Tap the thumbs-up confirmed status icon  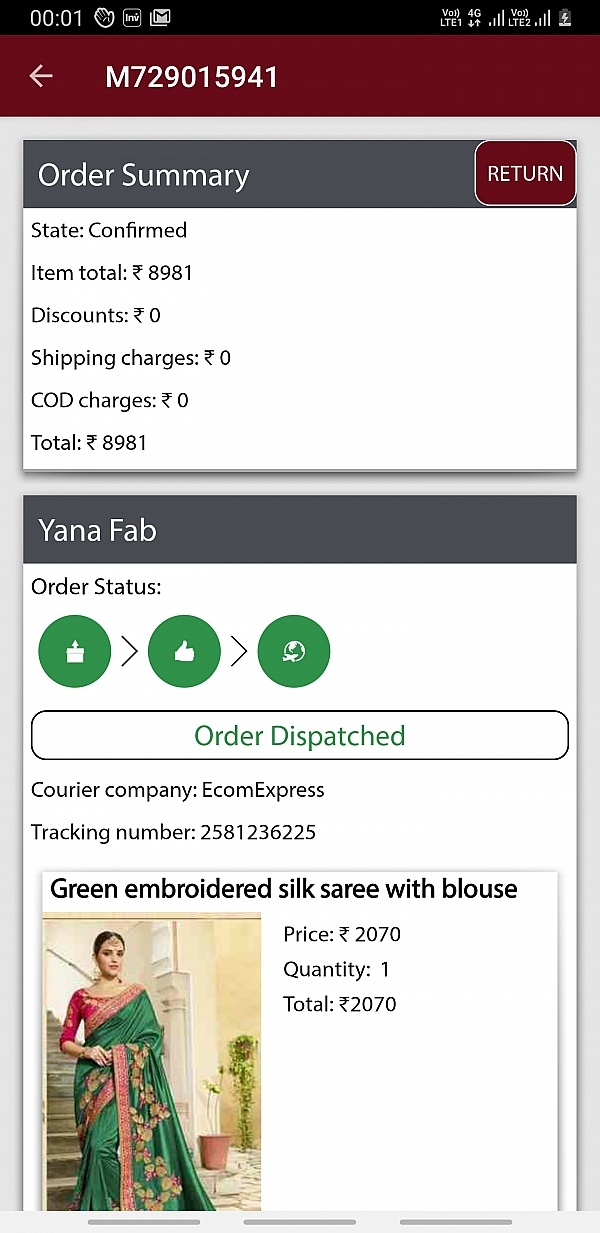pos(184,652)
